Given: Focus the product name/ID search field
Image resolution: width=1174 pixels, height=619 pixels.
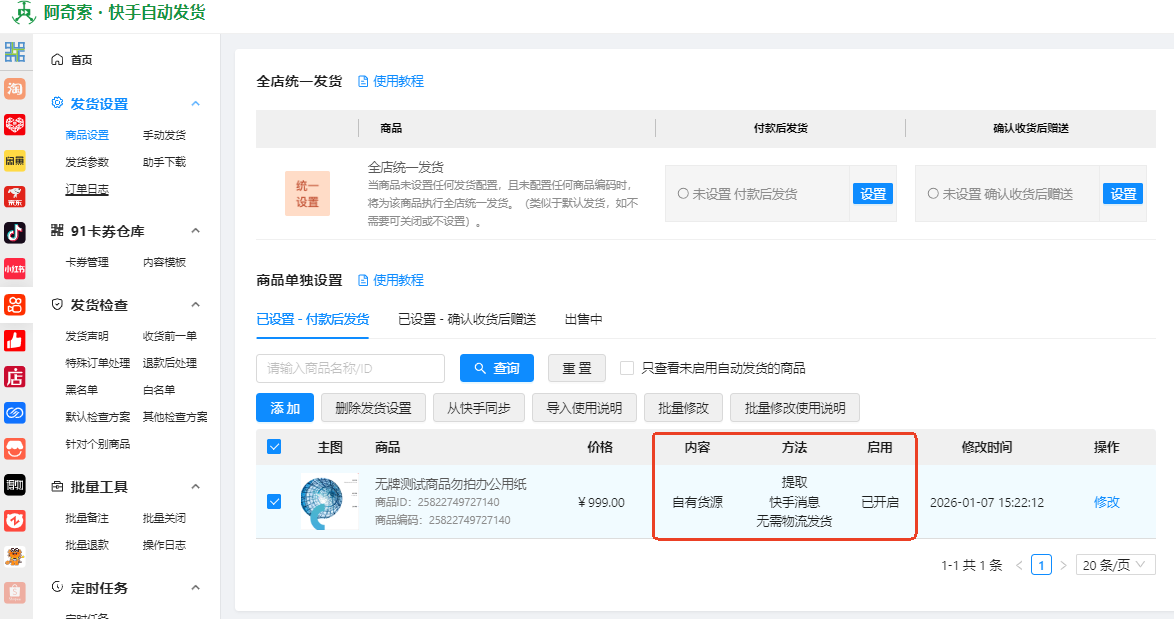Looking at the screenshot, I should 350,368.
